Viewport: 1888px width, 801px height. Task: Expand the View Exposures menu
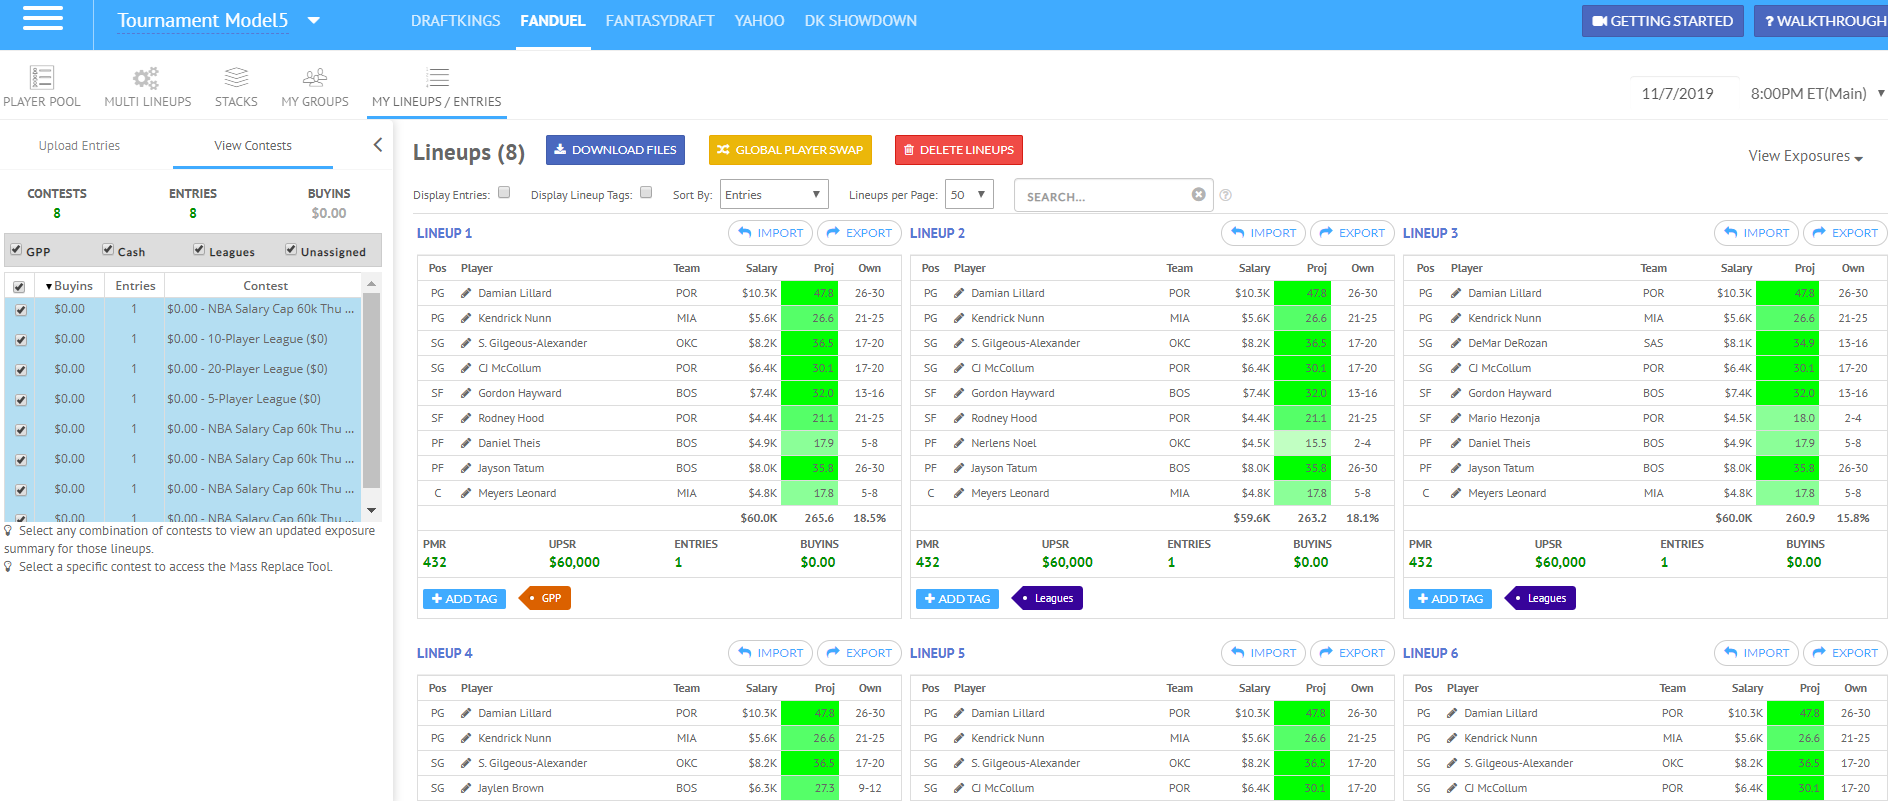(1805, 156)
